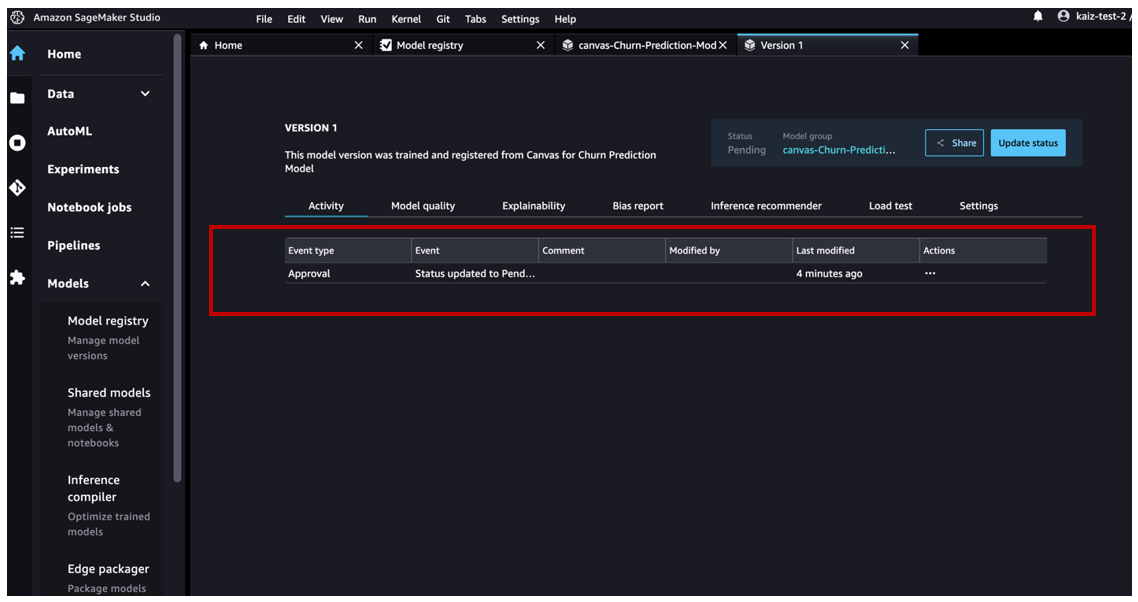Click the Share button
This screenshot has height=602, width=1138.
click(954, 143)
